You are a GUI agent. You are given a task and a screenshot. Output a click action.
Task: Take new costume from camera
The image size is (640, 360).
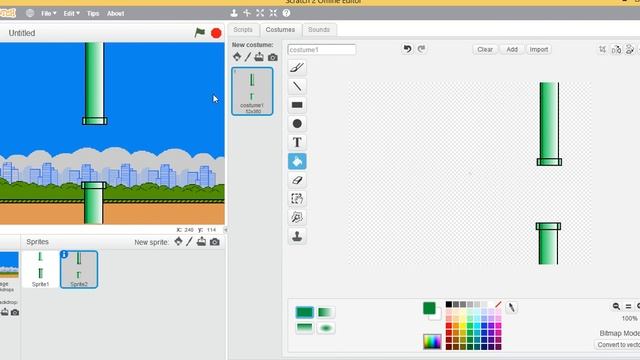coord(273,57)
